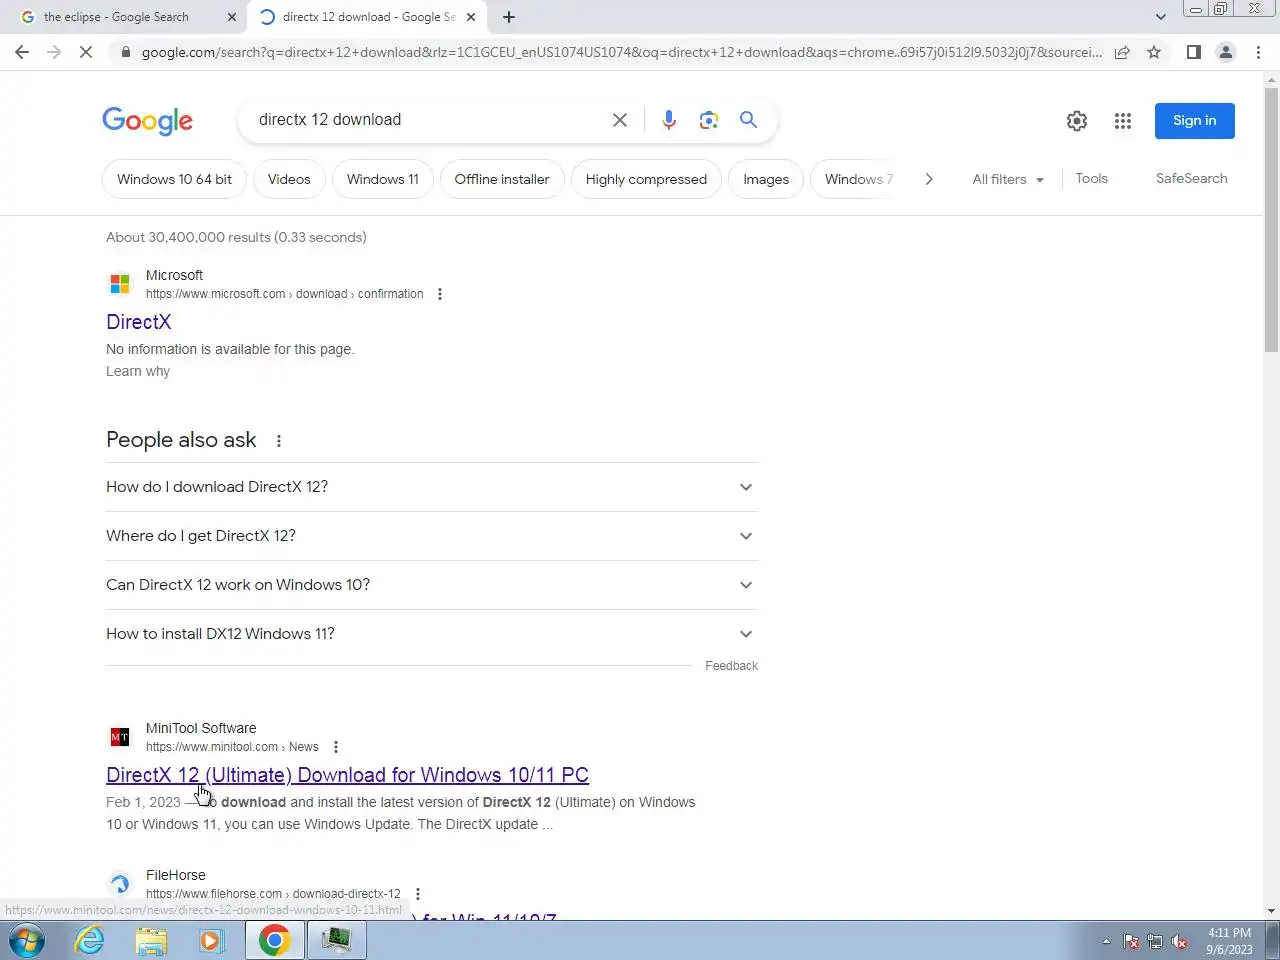Close 'the eclipse' tab
The width and height of the screenshot is (1280, 960).
[x=232, y=17]
